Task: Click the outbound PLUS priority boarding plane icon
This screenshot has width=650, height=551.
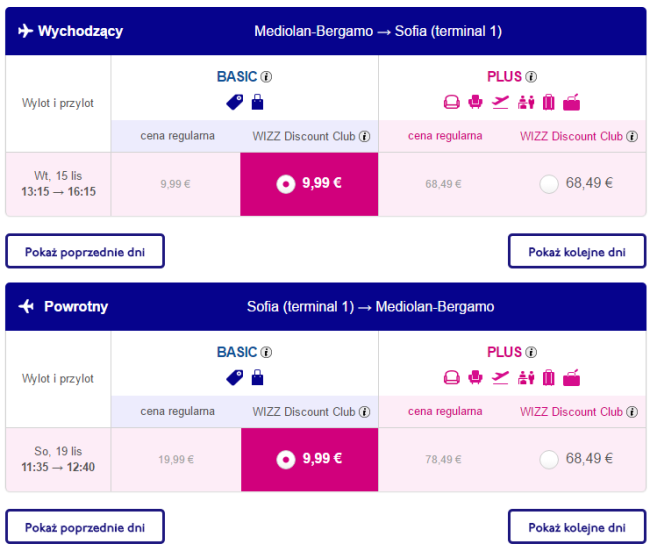Action: point(501,101)
